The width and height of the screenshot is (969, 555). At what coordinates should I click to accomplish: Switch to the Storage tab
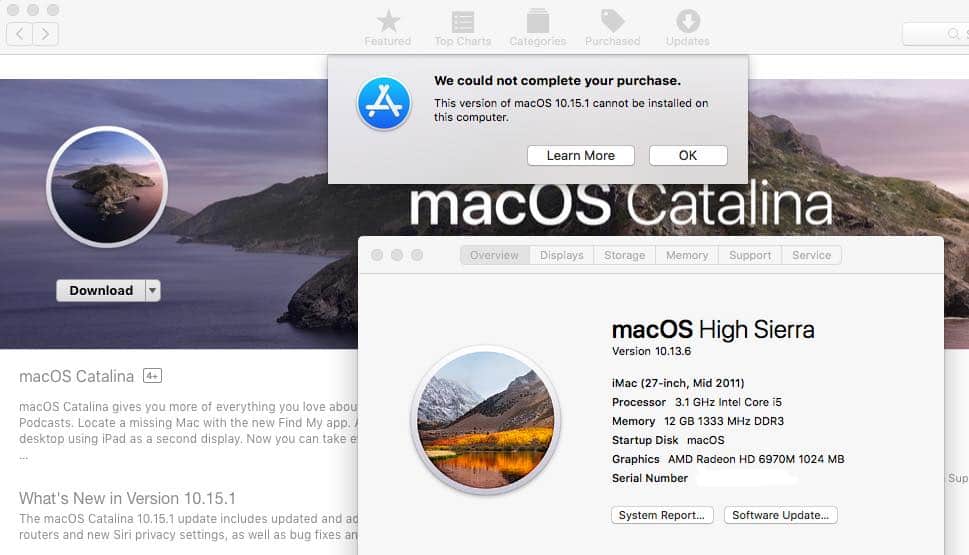click(625, 255)
